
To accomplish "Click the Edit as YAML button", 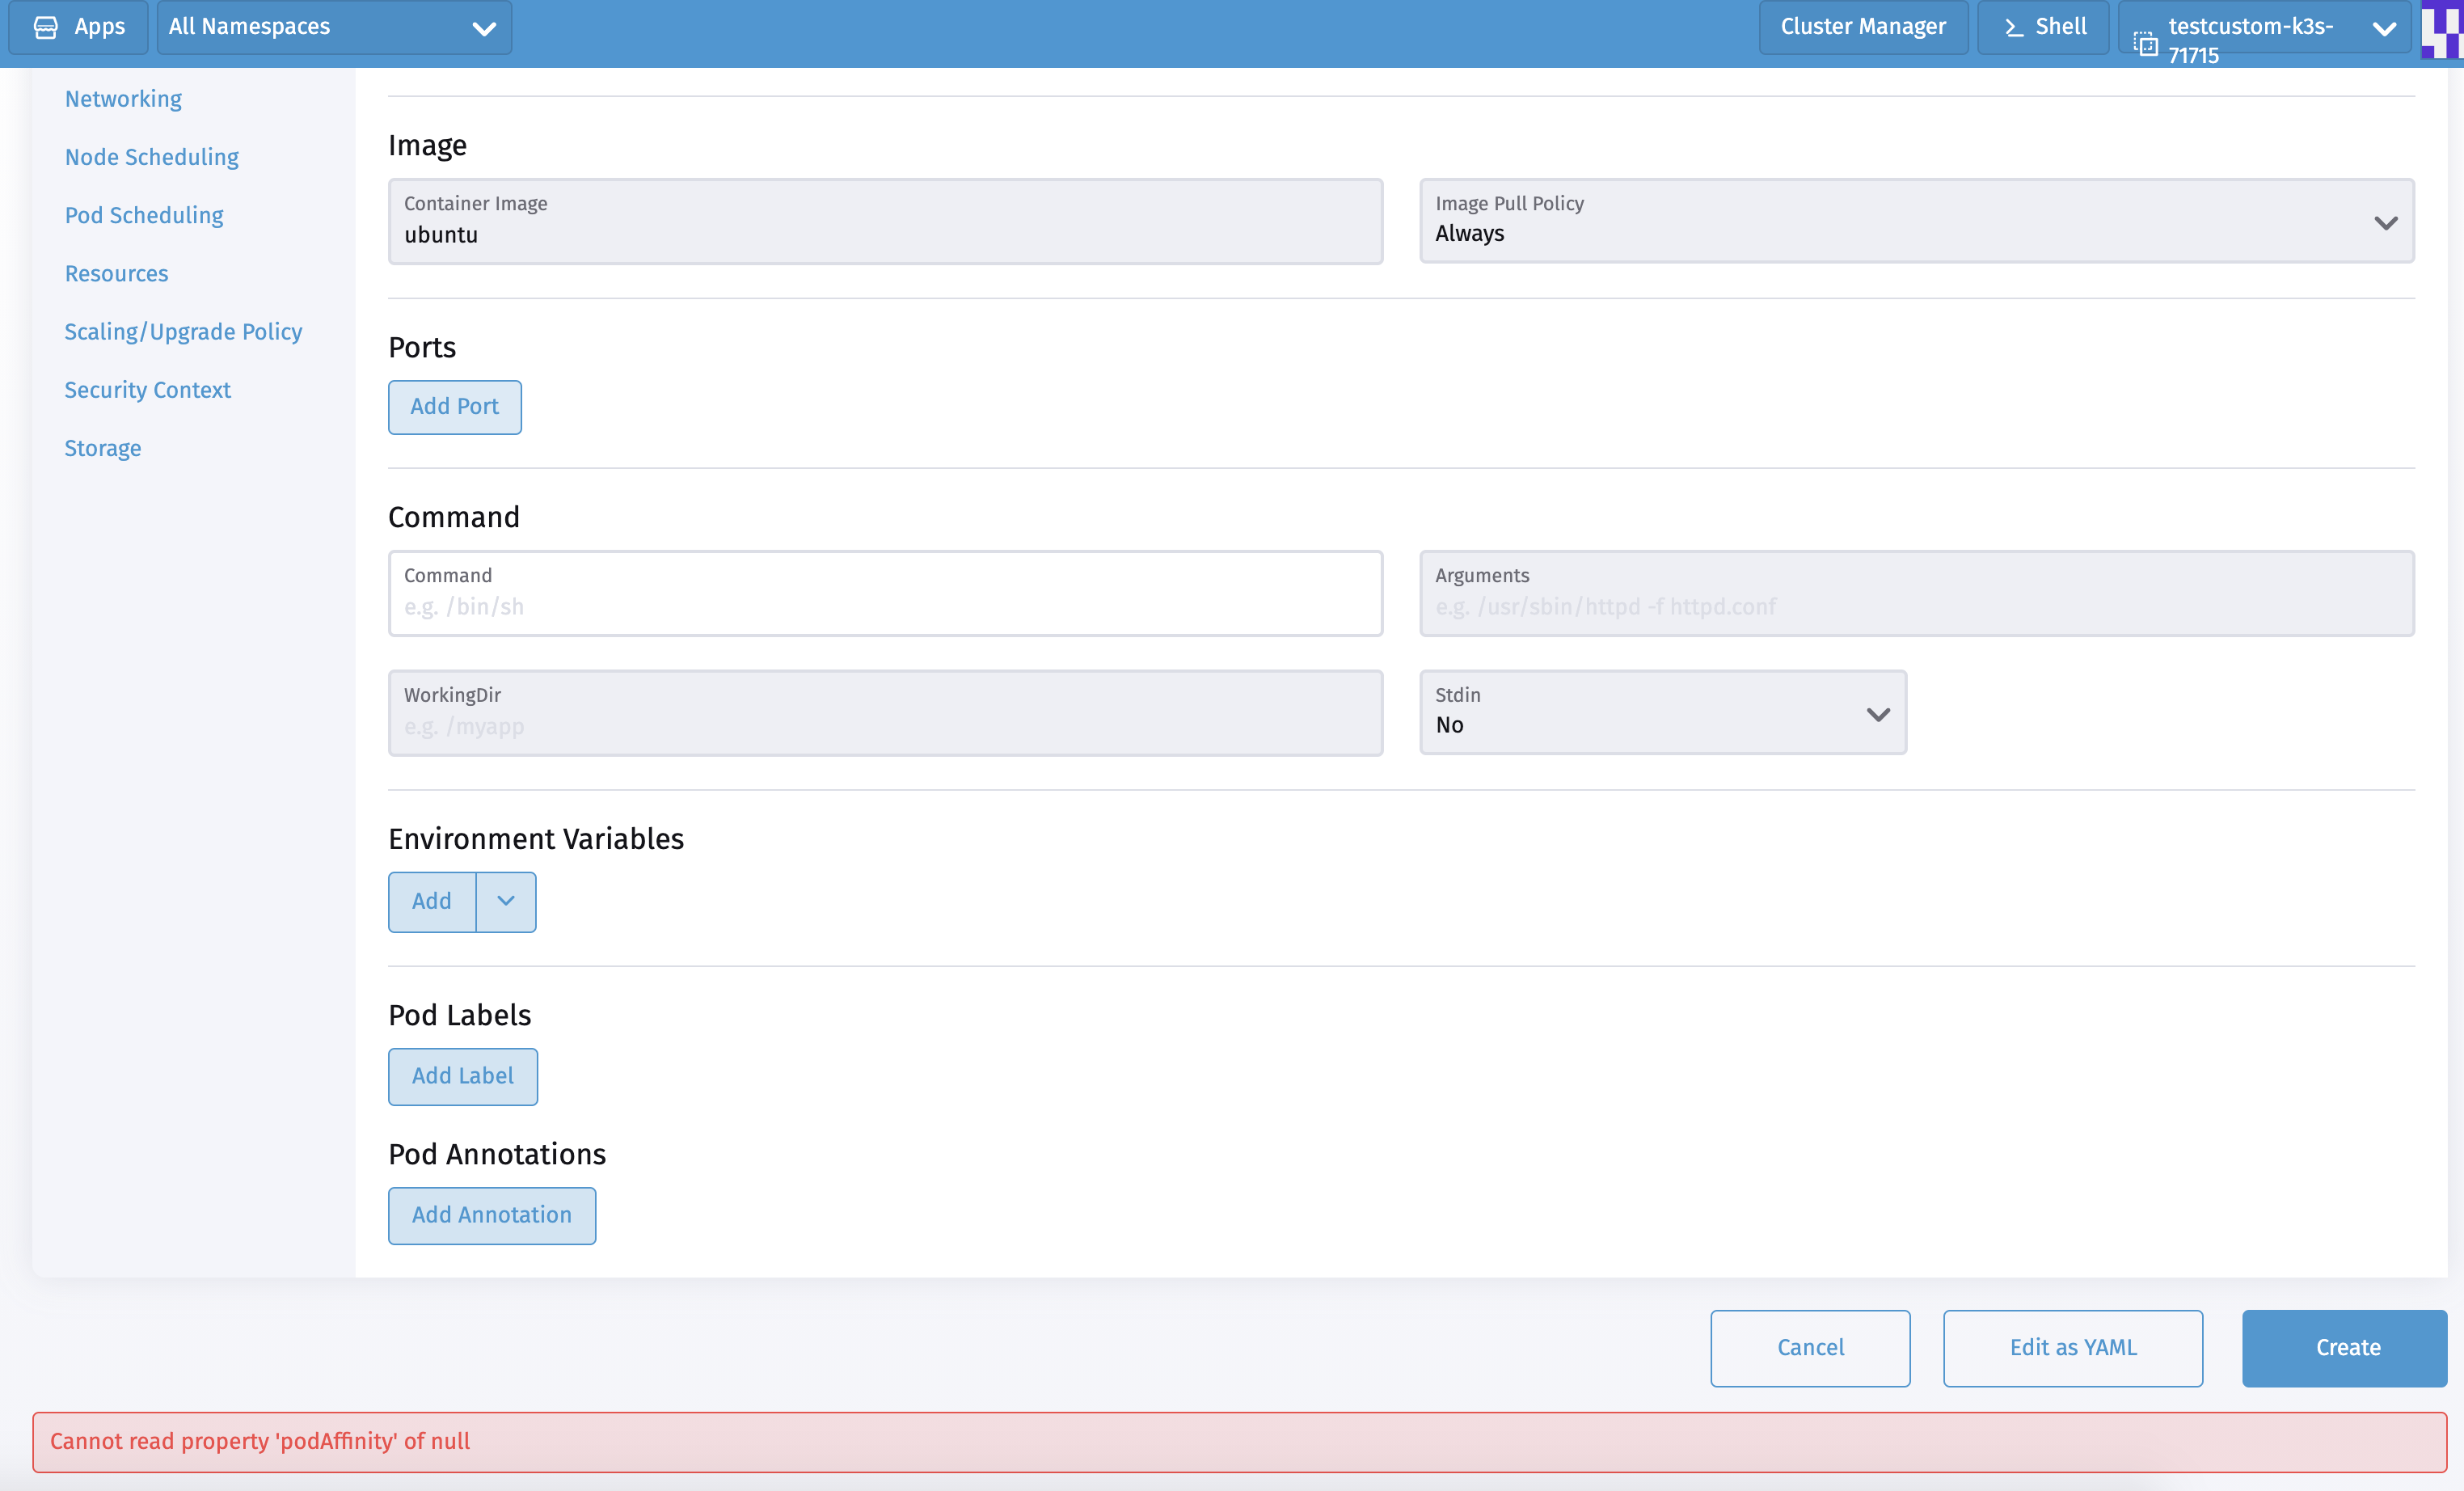I will click(x=2072, y=1347).
